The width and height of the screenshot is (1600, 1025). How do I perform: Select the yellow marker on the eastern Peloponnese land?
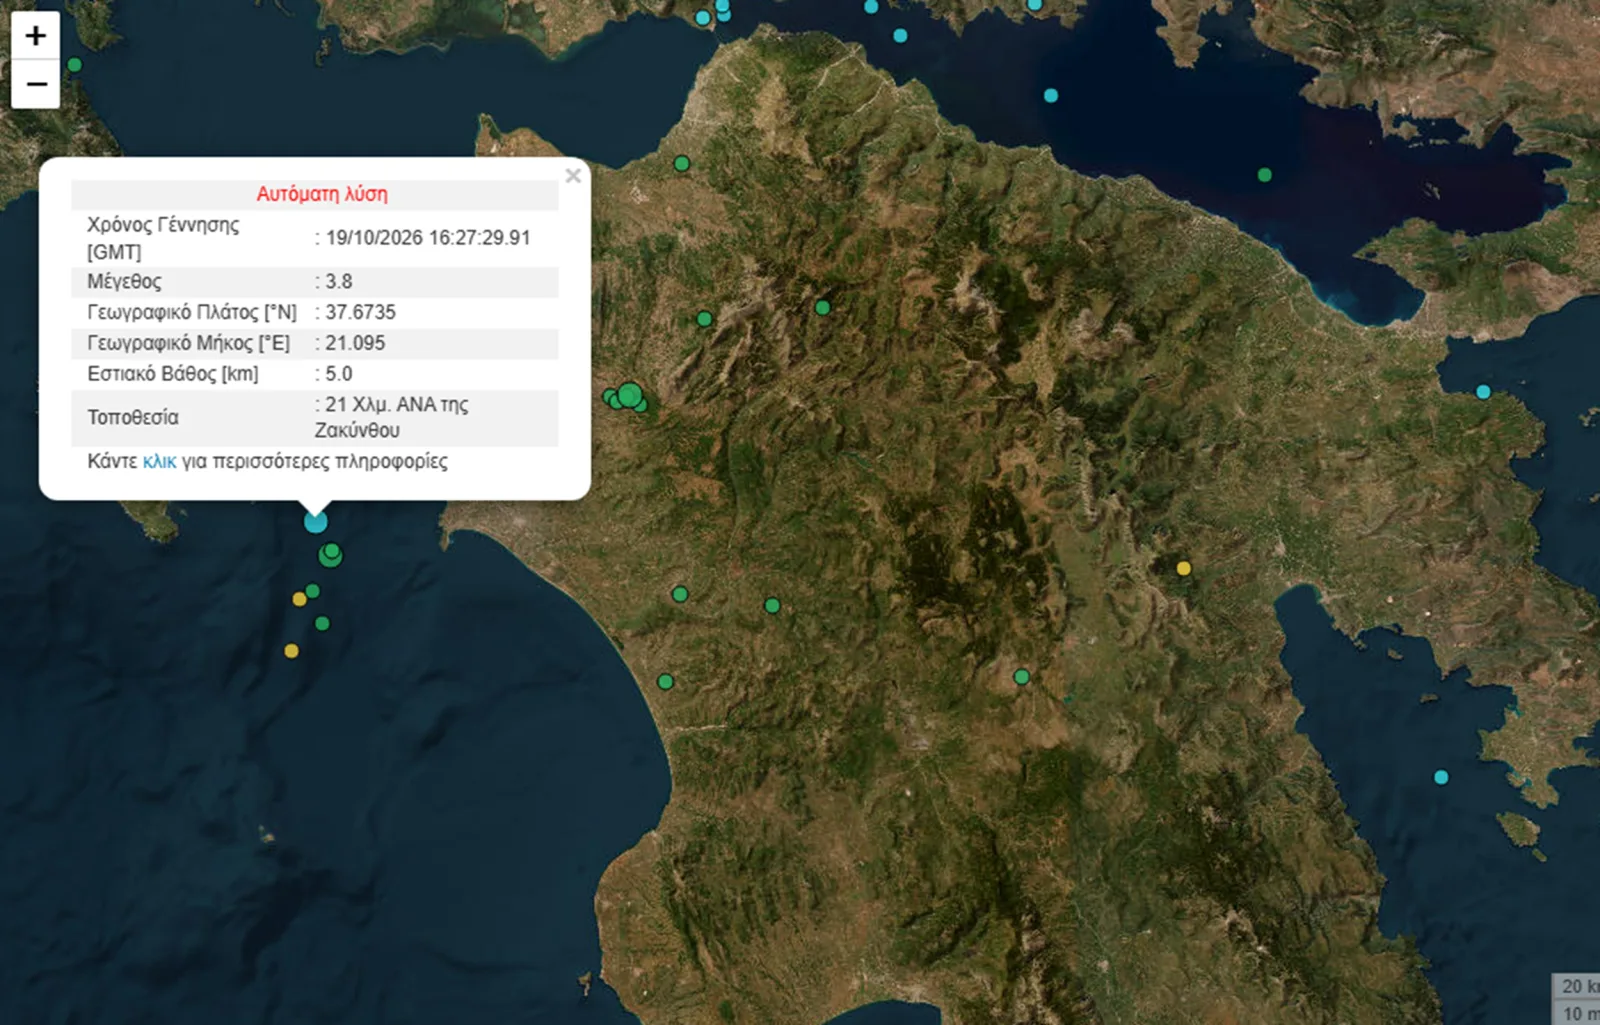point(1184,568)
